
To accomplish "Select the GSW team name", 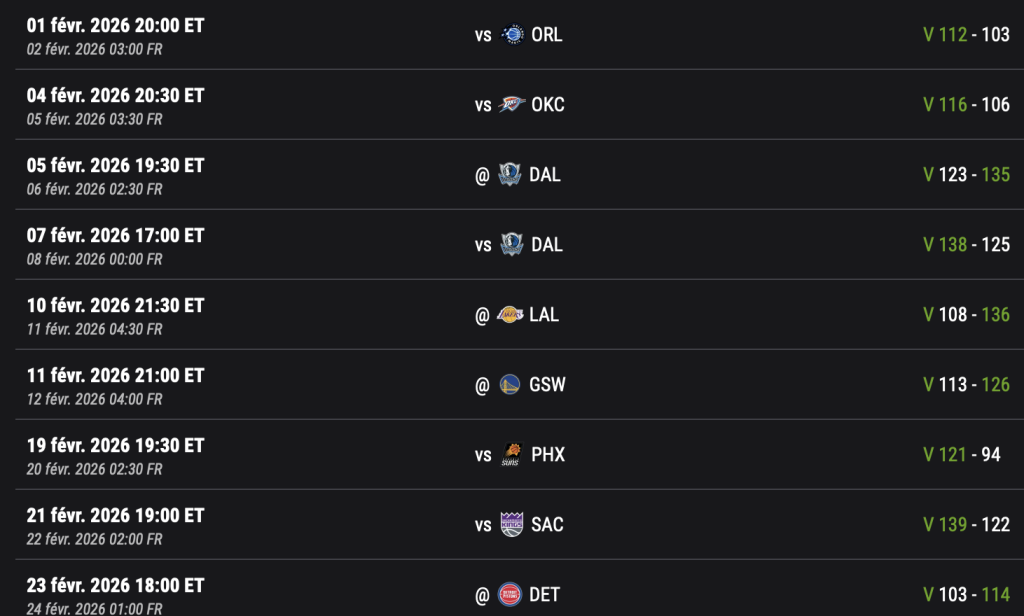I will point(547,385).
